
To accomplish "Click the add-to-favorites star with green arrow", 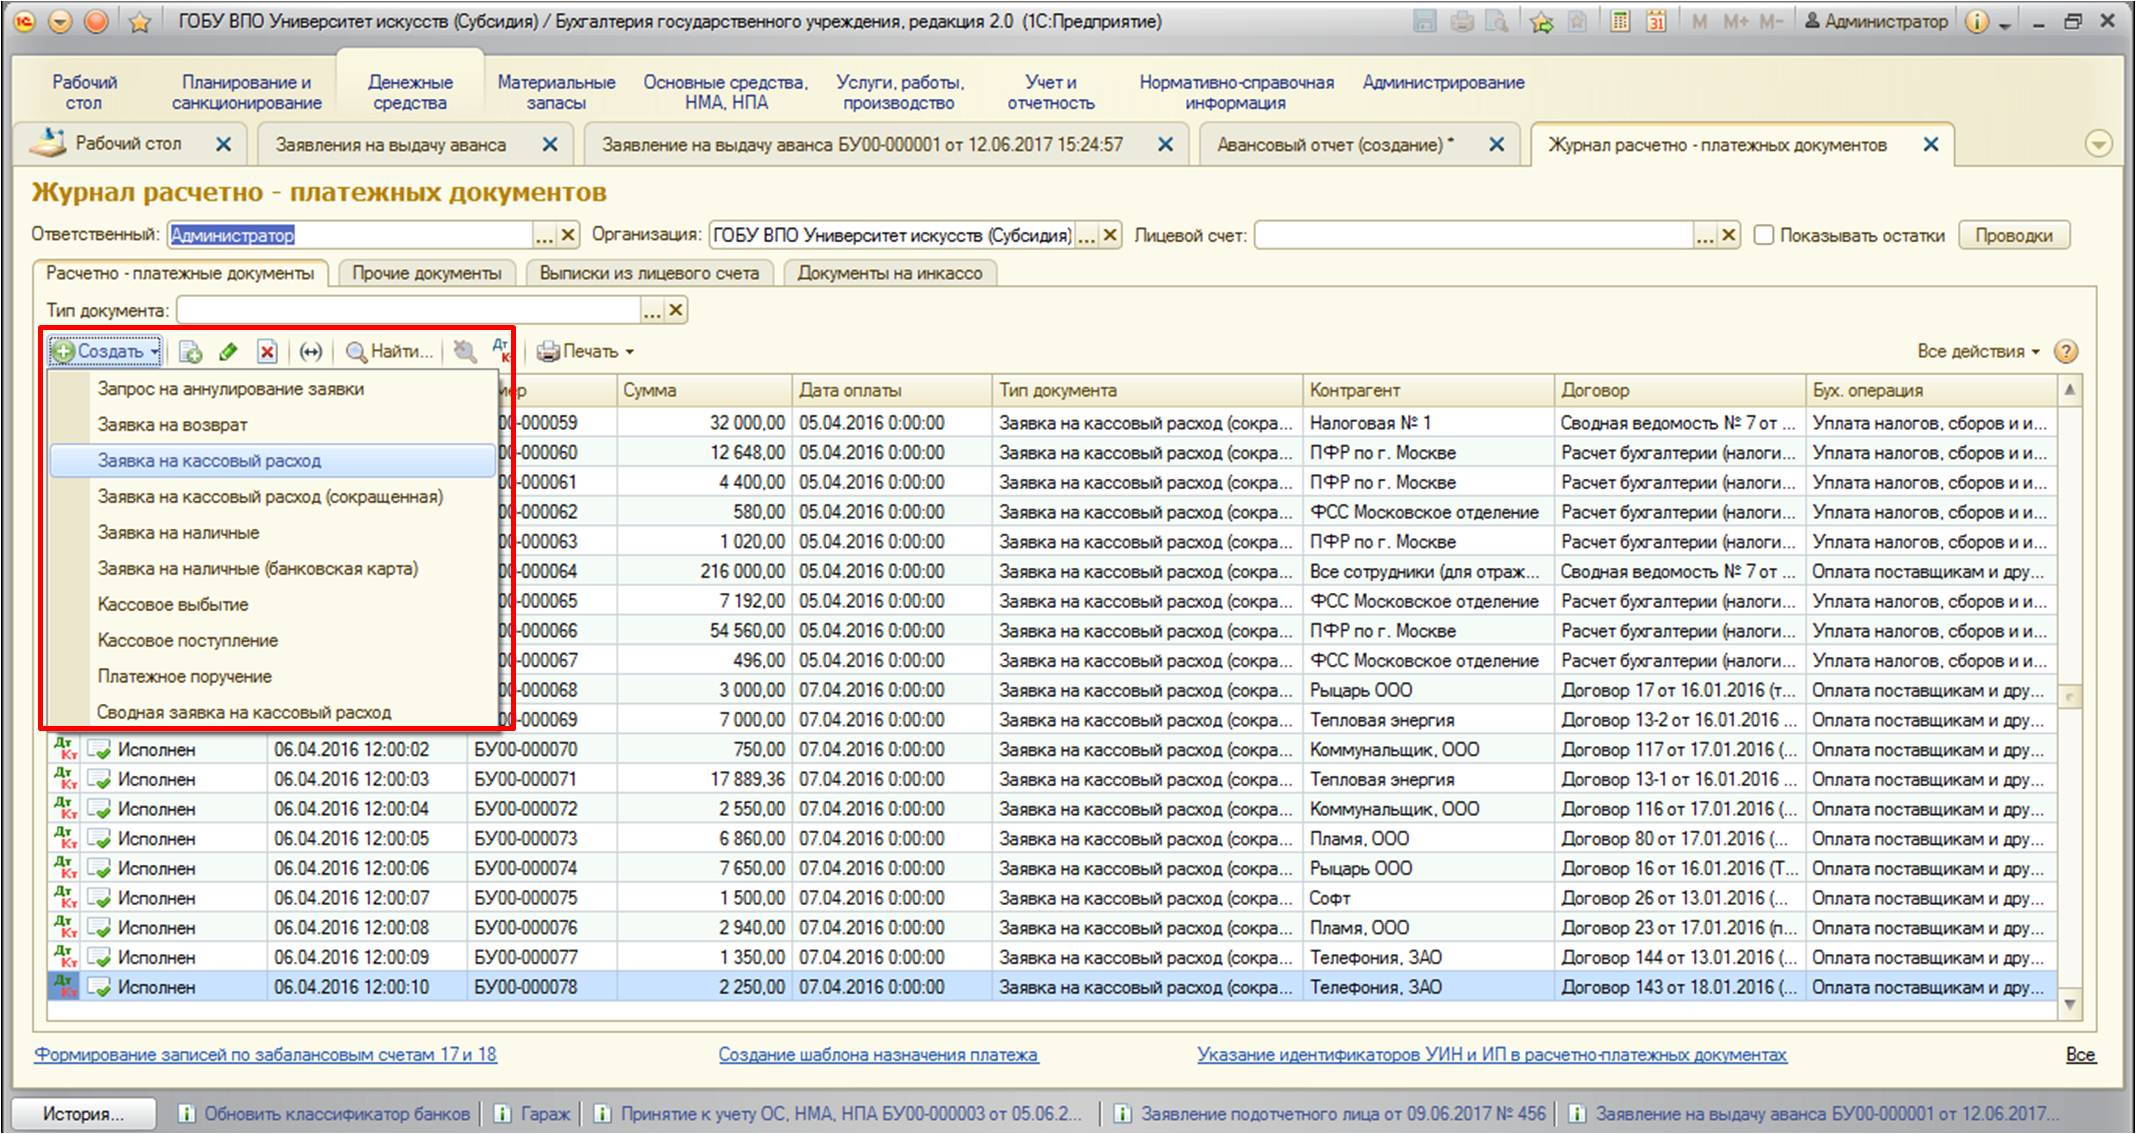I will click(1542, 22).
